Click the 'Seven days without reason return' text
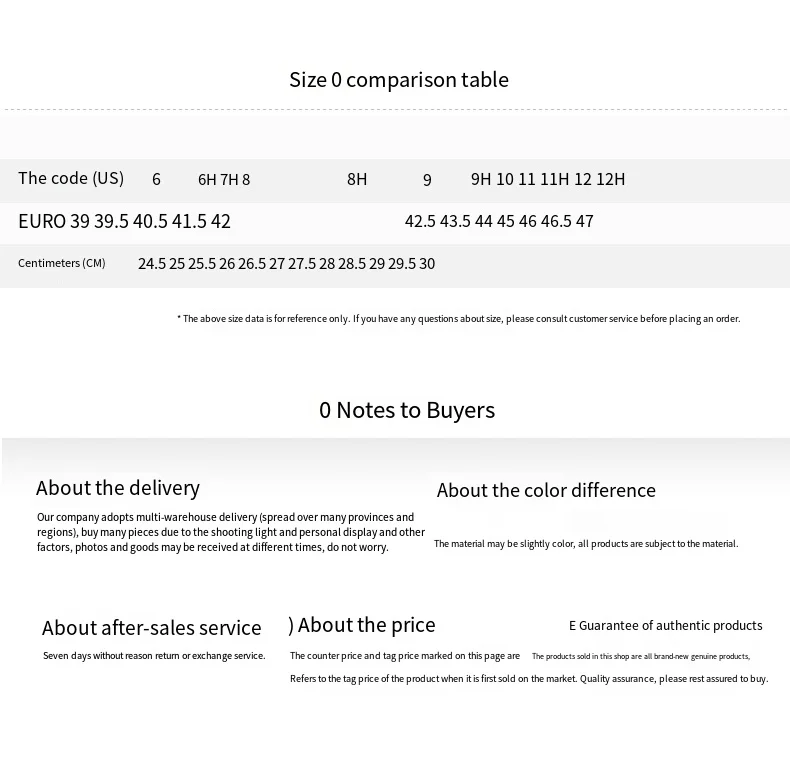The width and height of the screenshot is (790, 760). point(154,656)
